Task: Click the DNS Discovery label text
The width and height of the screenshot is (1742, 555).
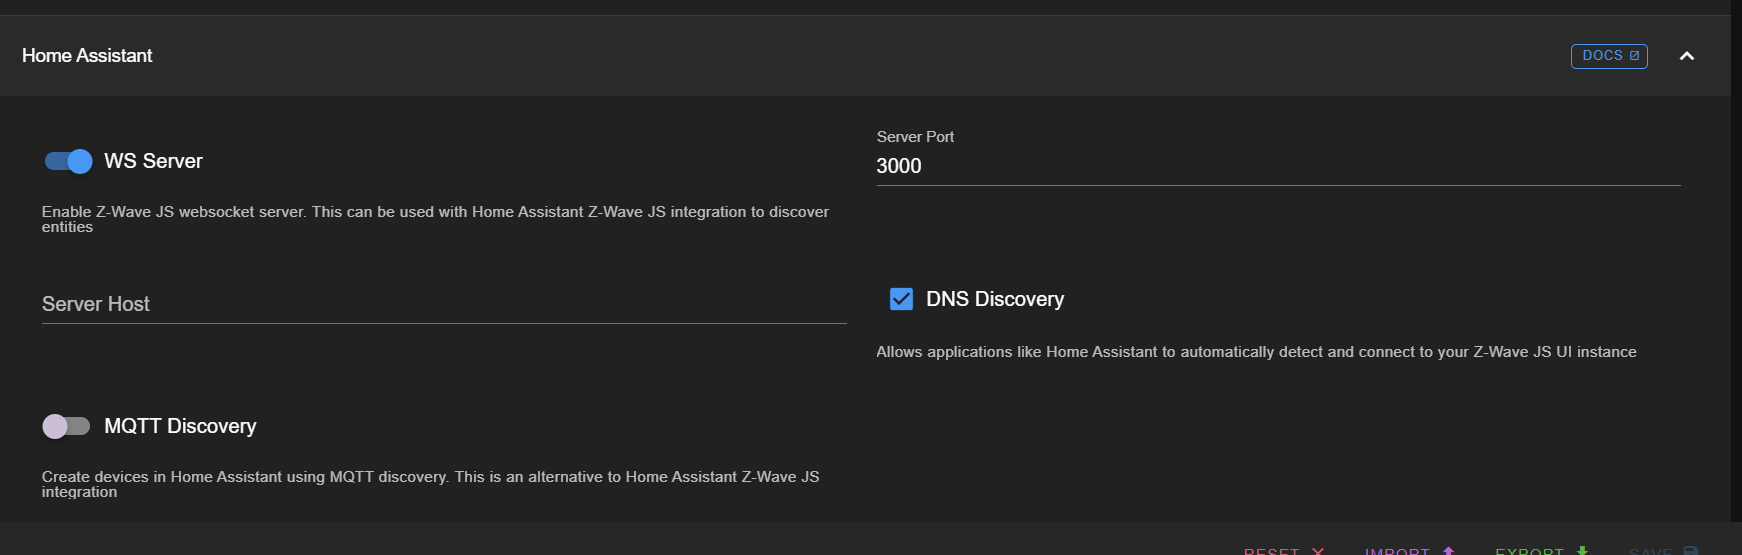Action: click(994, 299)
